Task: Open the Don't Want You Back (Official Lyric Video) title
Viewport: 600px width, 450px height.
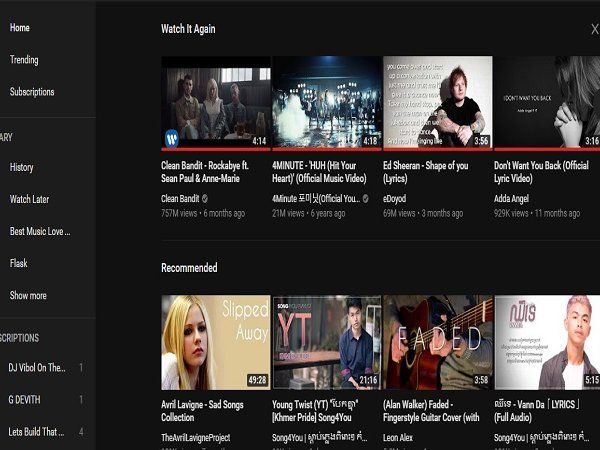Action: 541,172
